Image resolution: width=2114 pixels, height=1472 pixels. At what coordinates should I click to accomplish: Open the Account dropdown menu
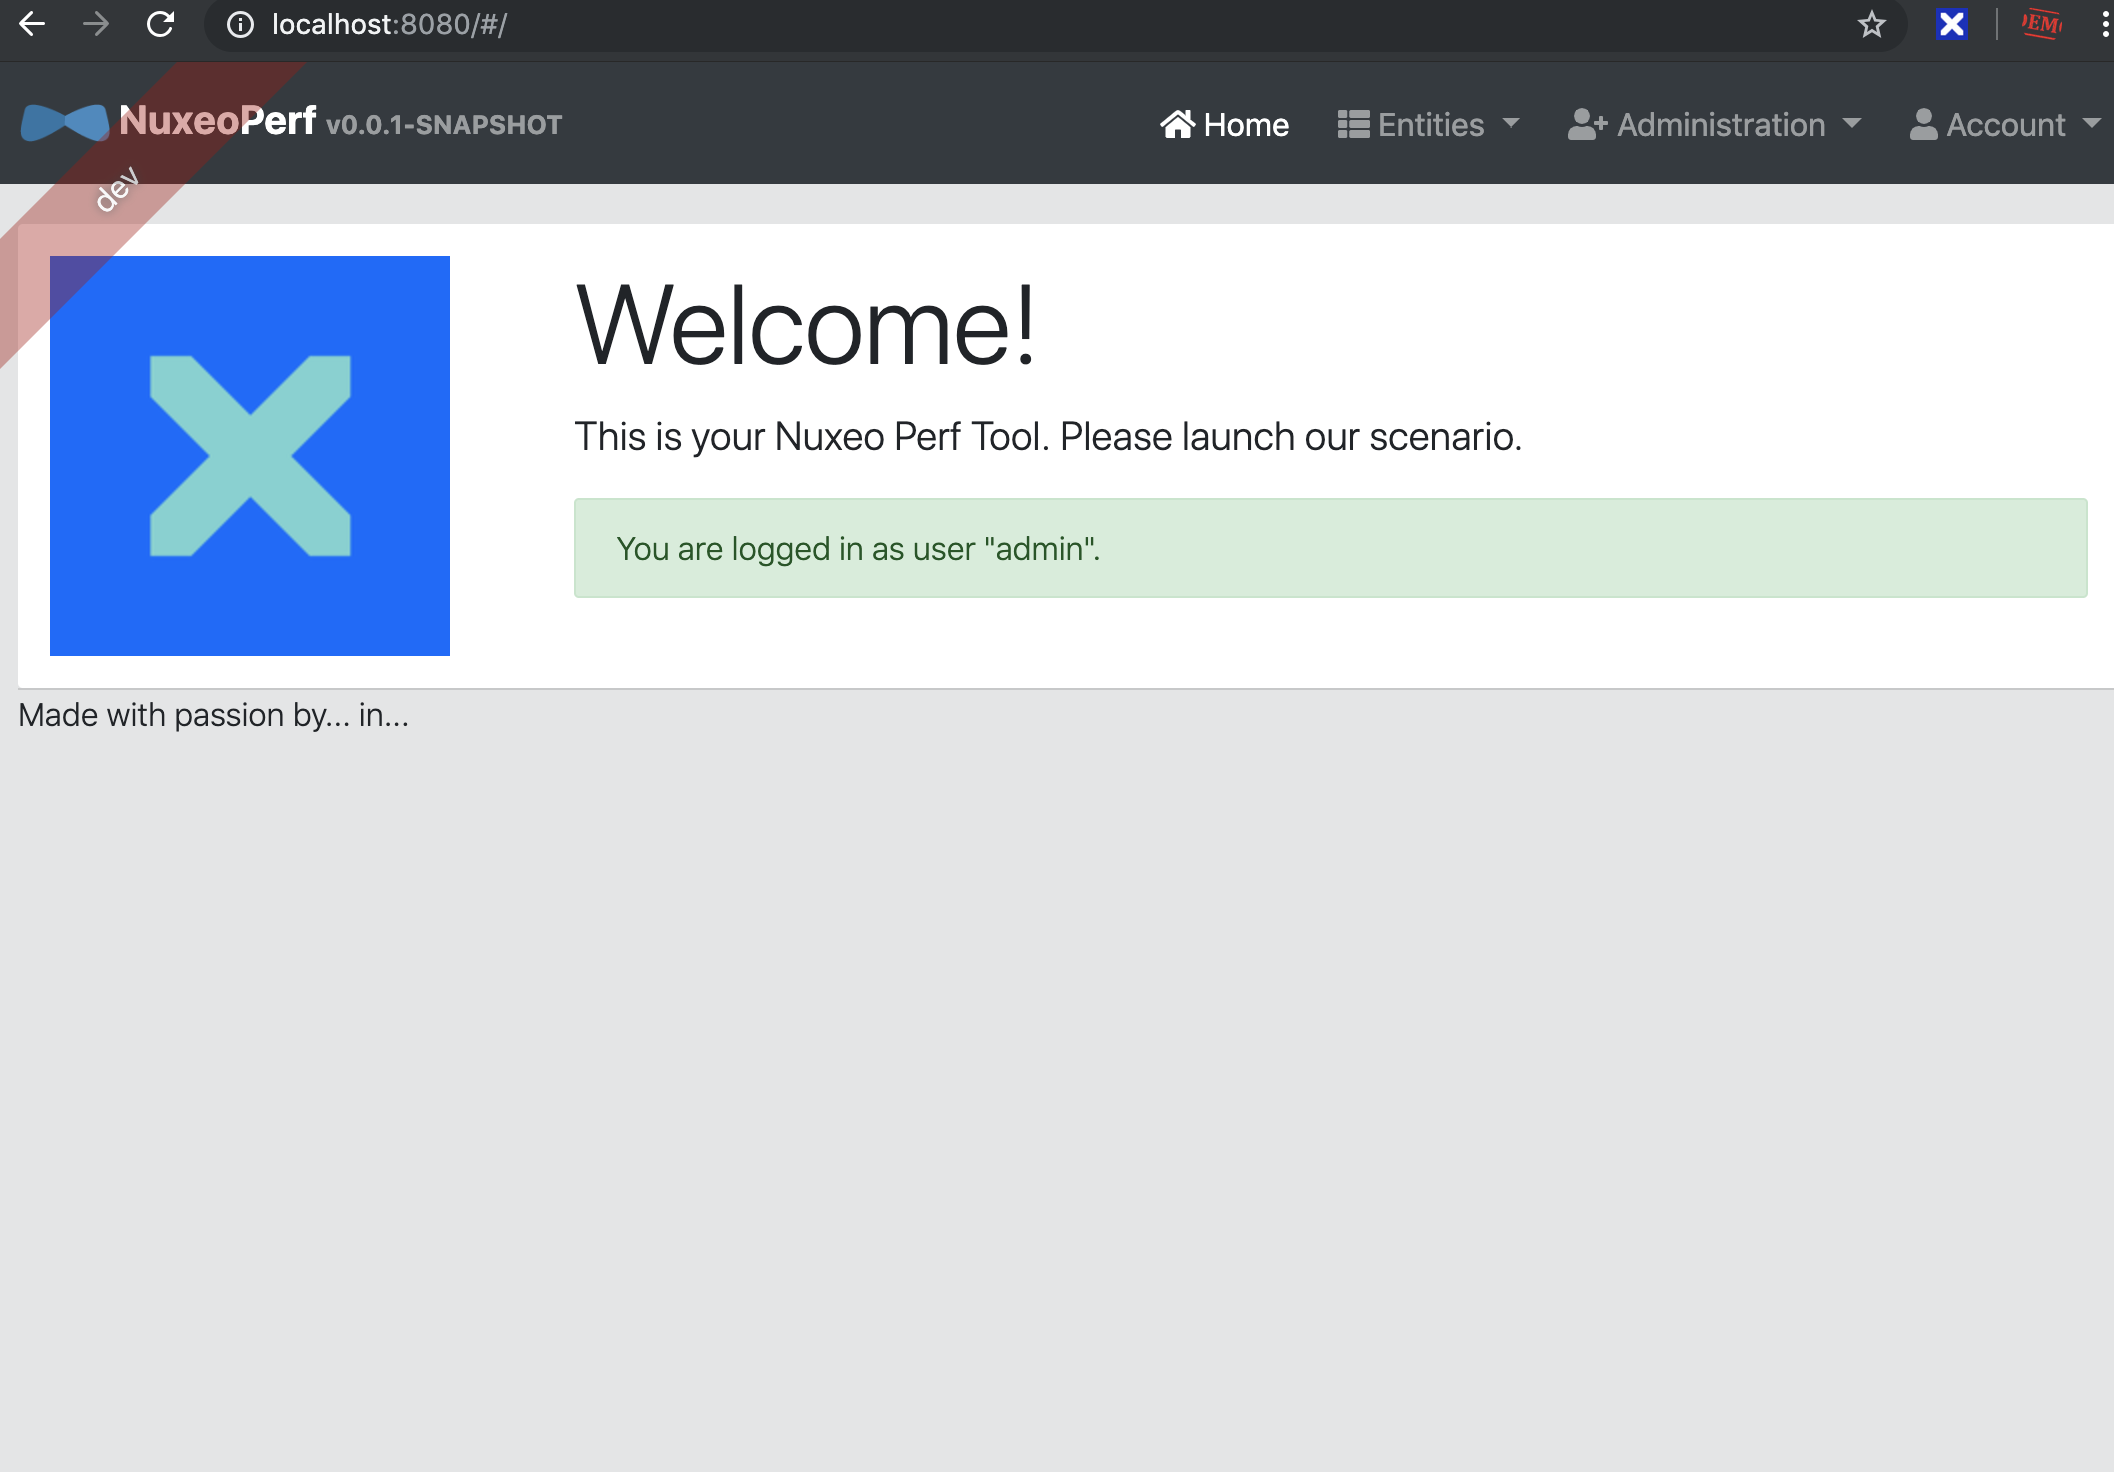click(2004, 124)
